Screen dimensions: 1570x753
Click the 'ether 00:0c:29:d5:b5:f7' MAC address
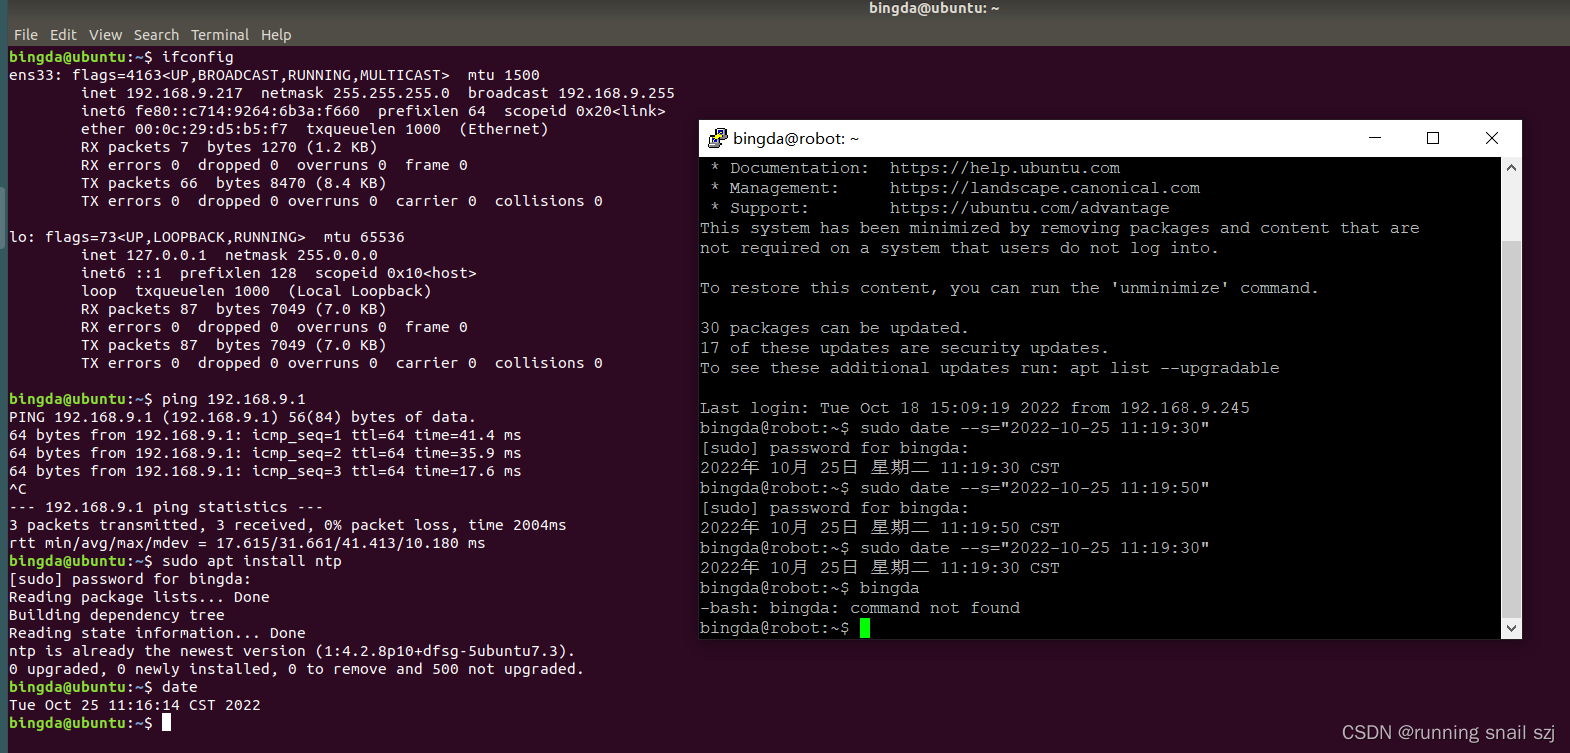click(184, 129)
